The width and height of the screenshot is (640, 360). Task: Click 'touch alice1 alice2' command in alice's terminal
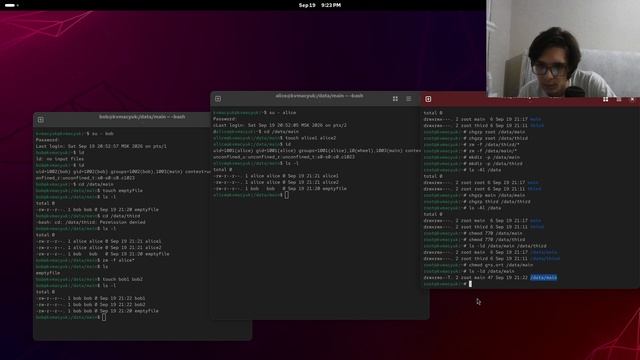(310, 138)
